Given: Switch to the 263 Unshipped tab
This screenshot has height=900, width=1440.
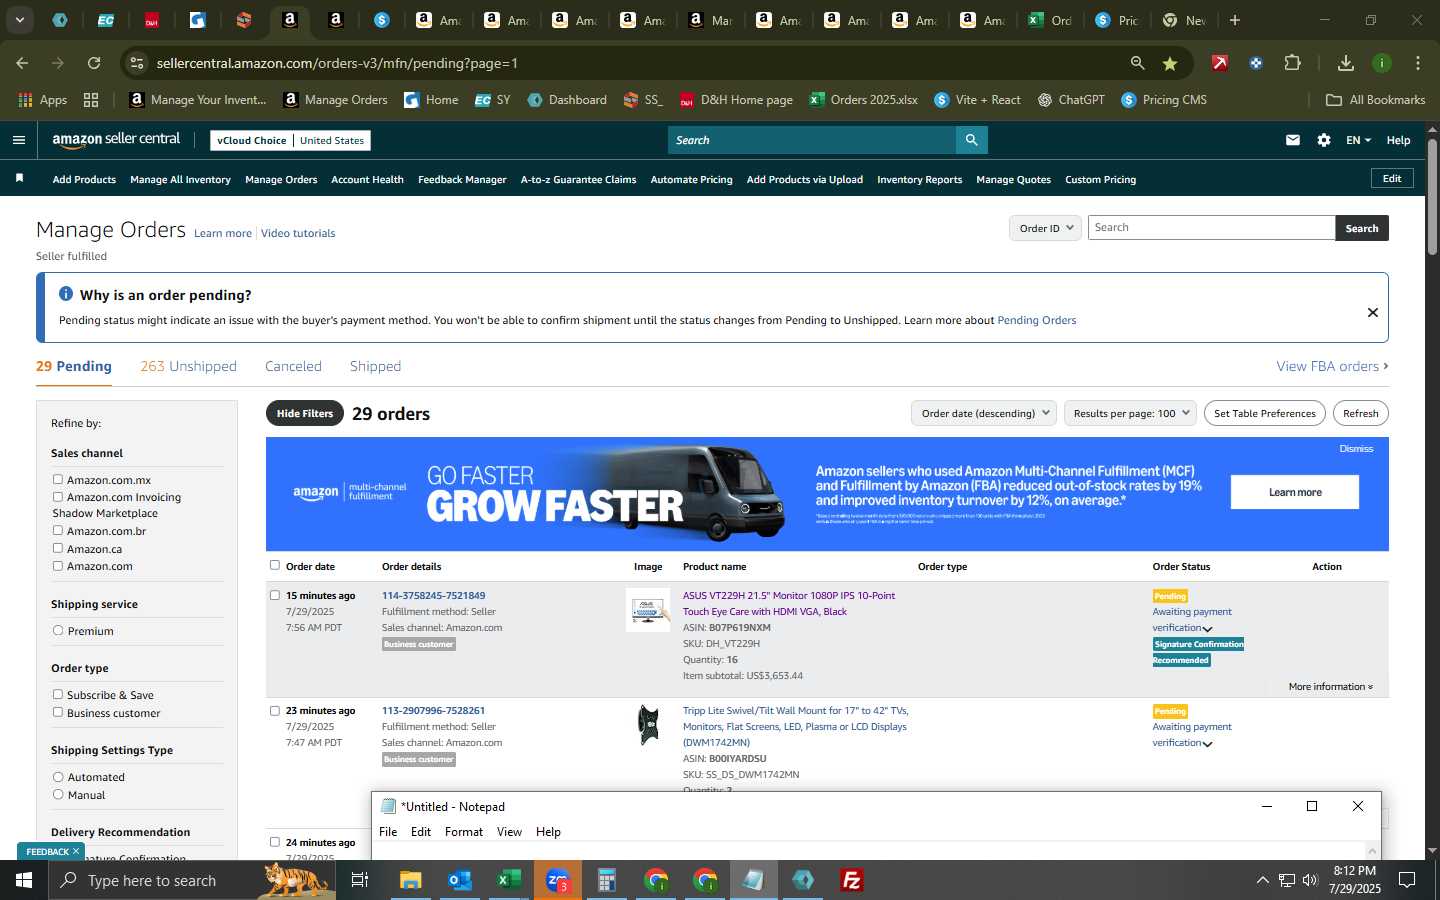Looking at the screenshot, I should tap(188, 366).
